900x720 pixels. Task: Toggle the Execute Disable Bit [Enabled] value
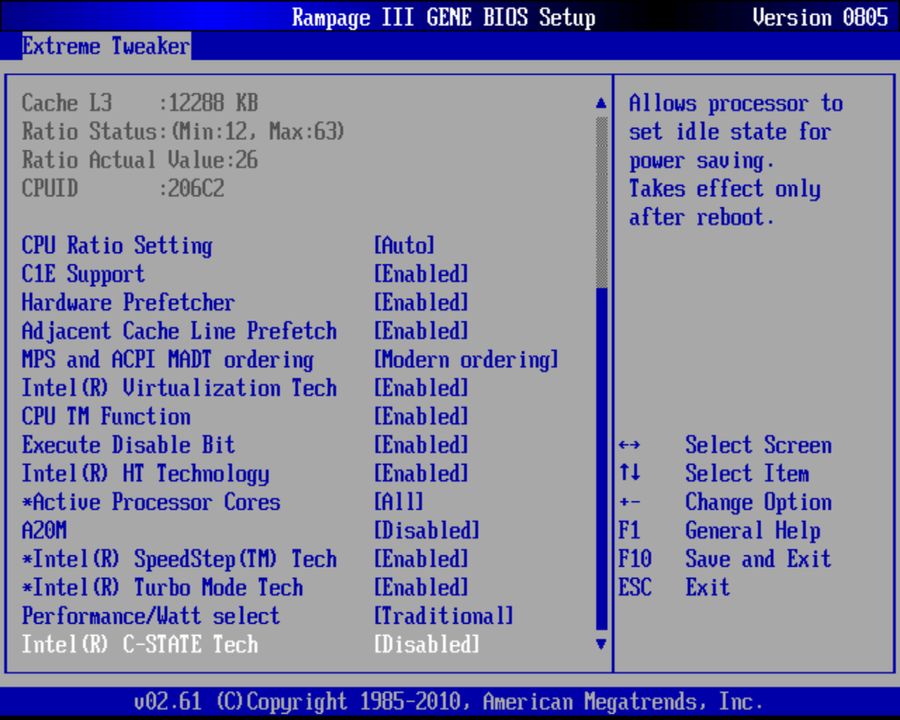(x=421, y=445)
